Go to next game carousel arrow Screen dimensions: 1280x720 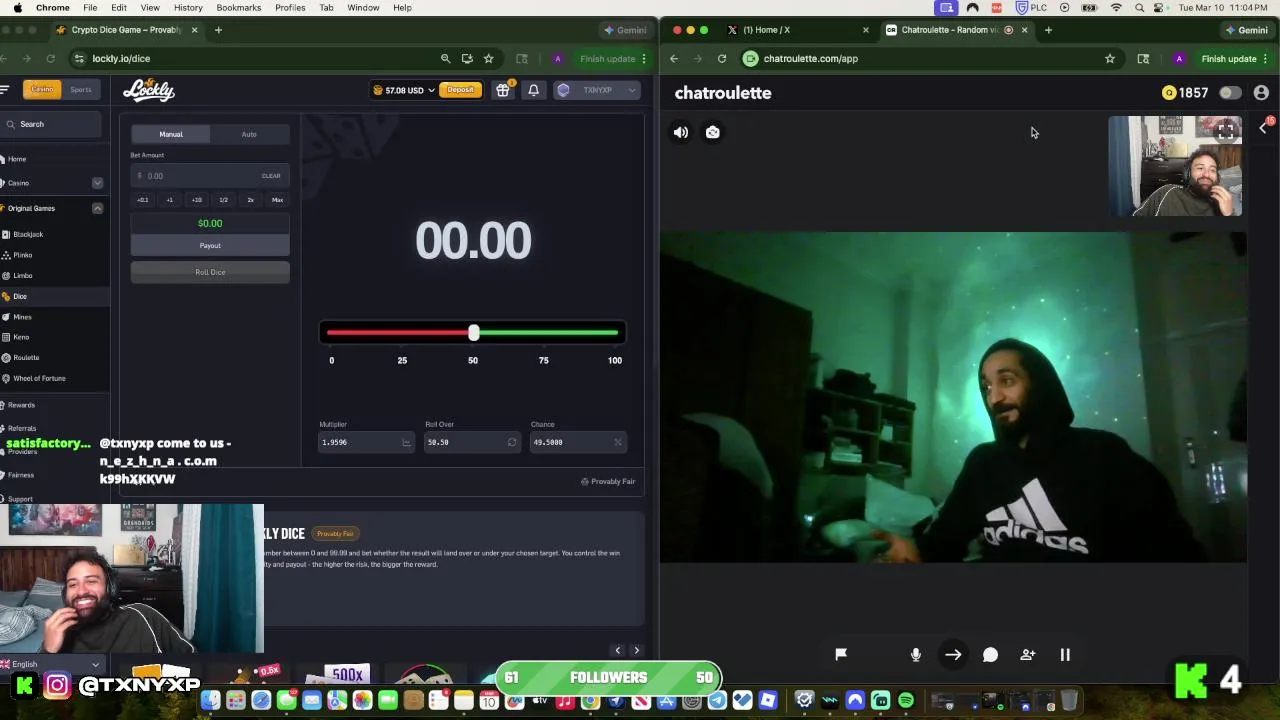636,651
